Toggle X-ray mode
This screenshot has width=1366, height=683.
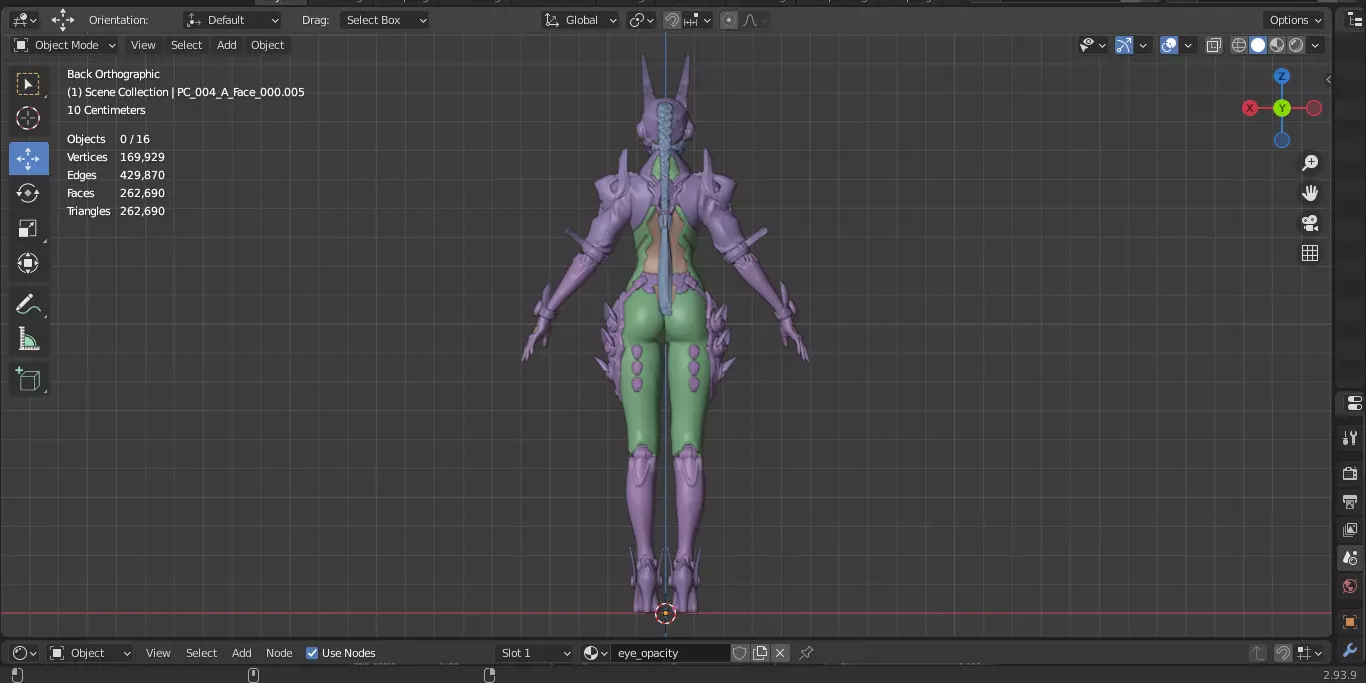[x=1214, y=45]
